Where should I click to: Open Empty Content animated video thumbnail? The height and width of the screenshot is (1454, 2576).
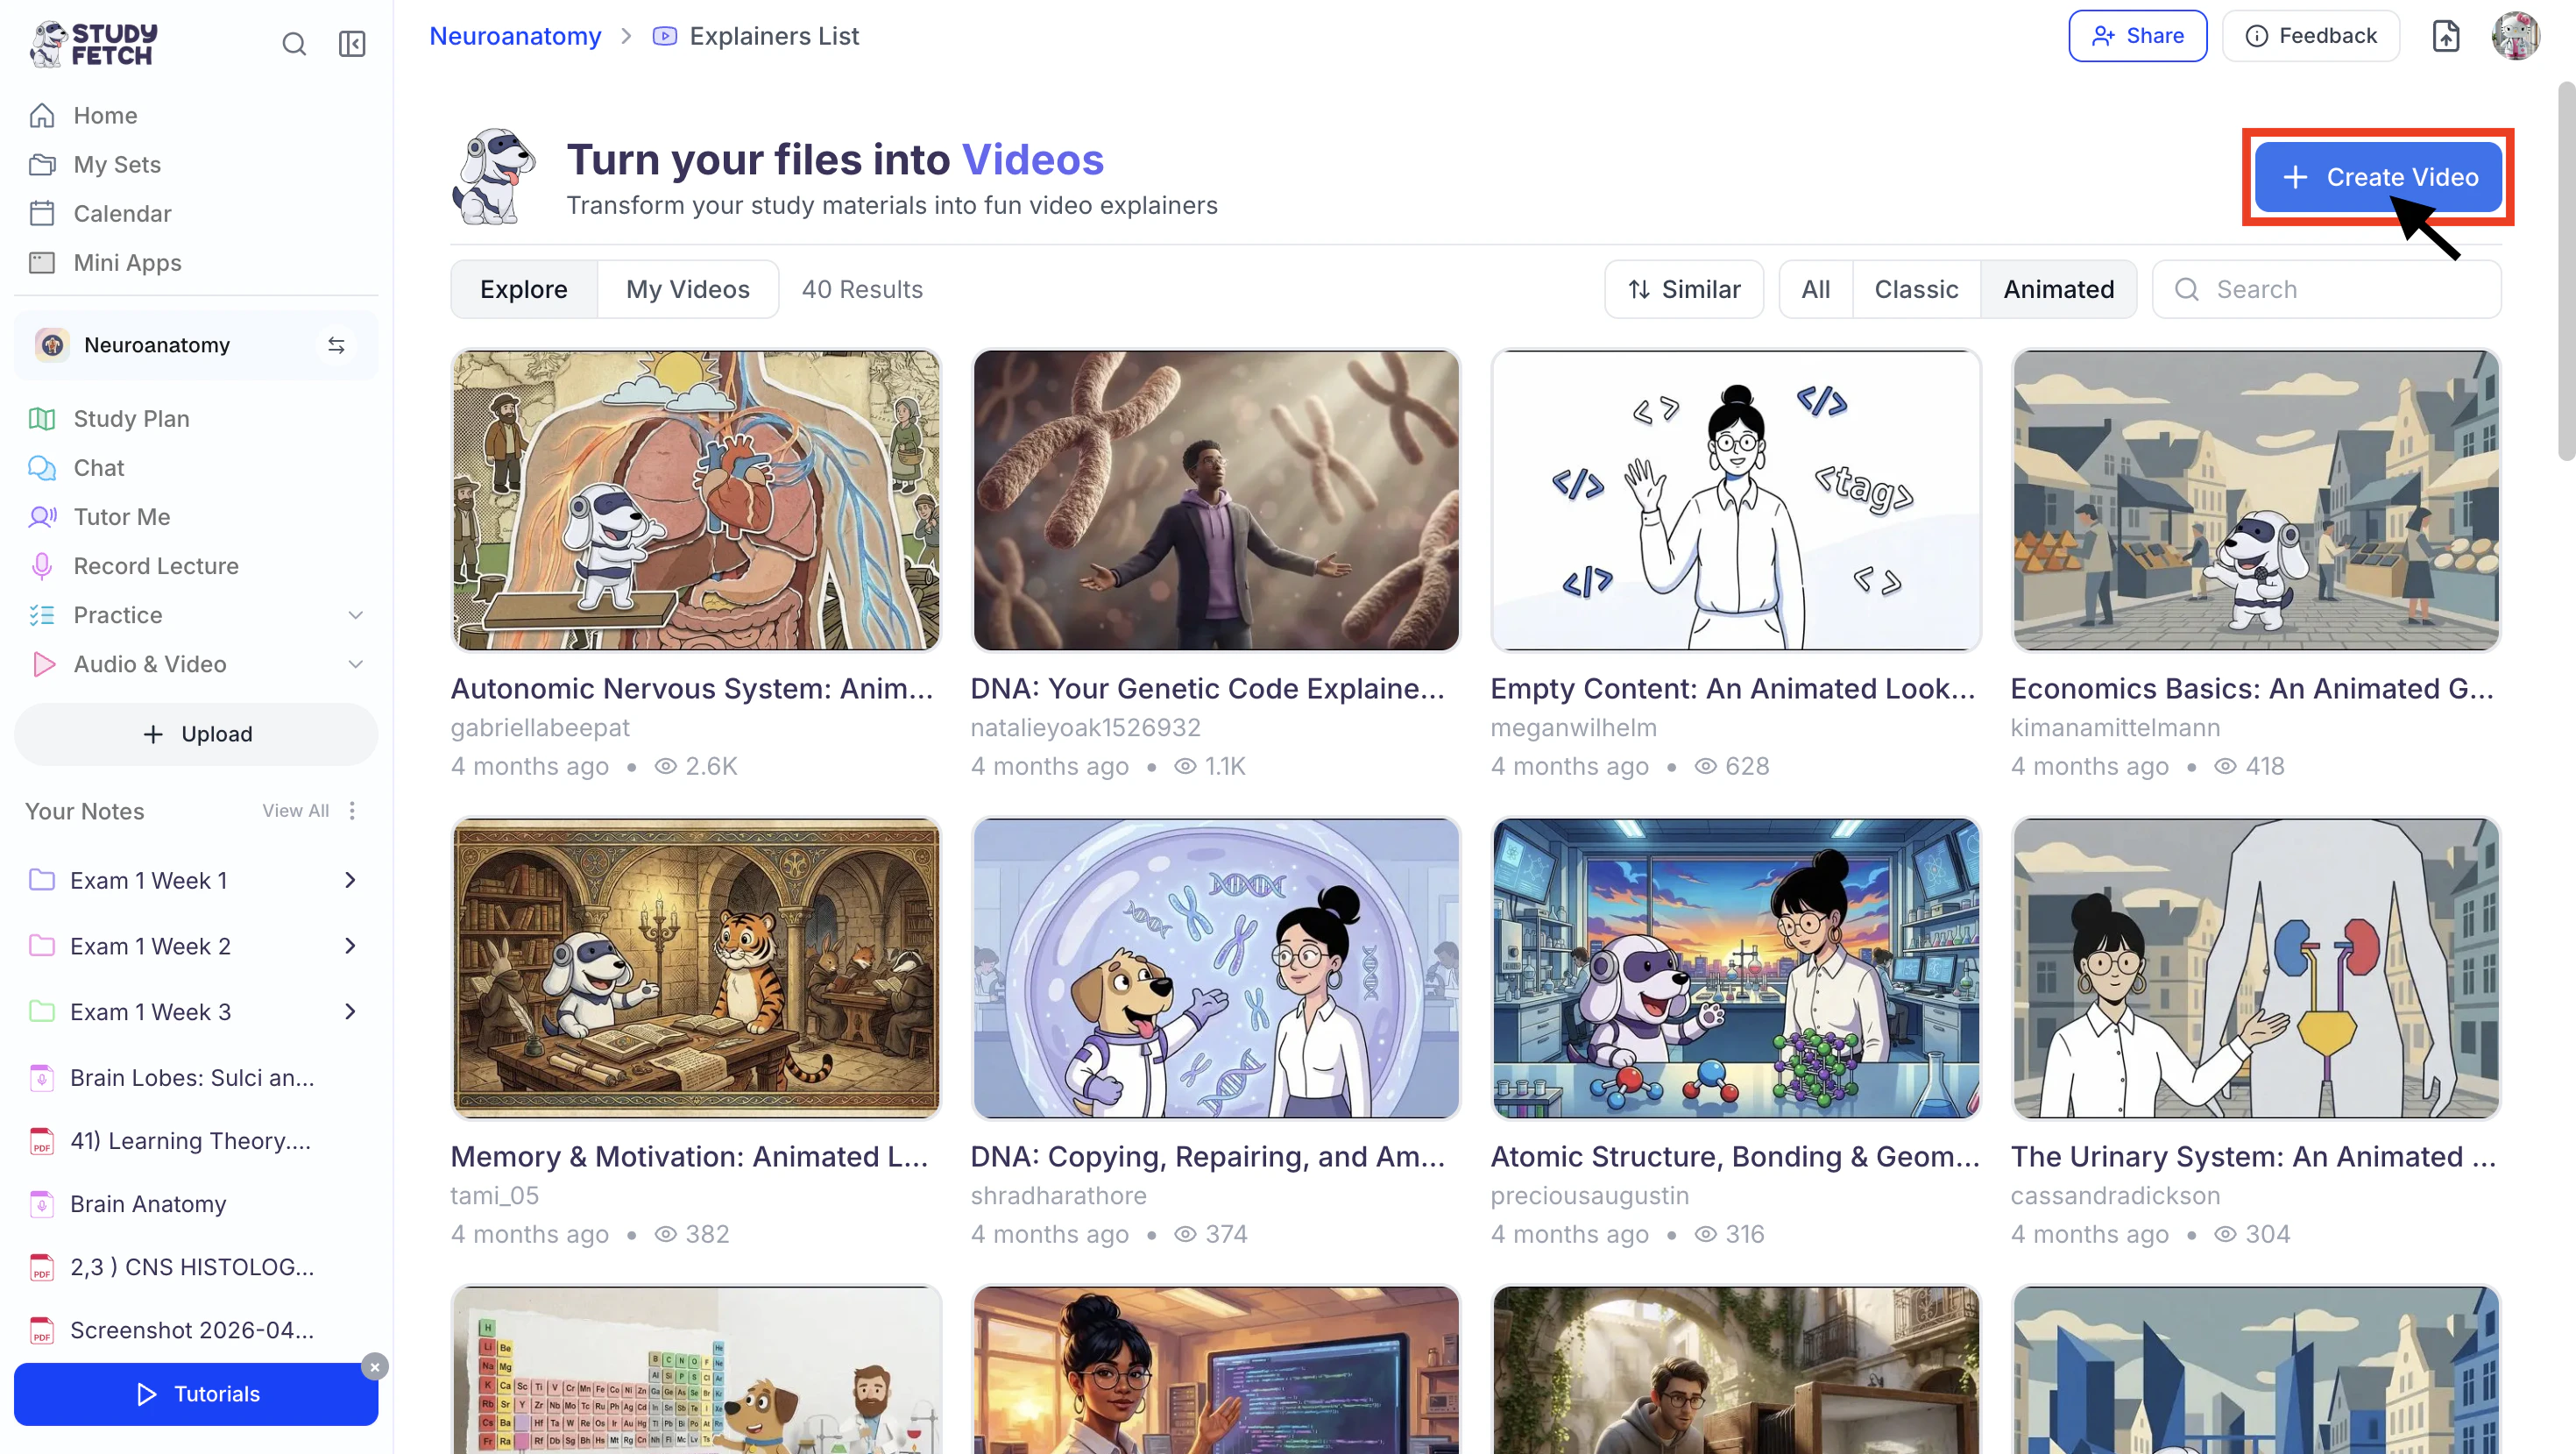pyautogui.click(x=1736, y=500)
